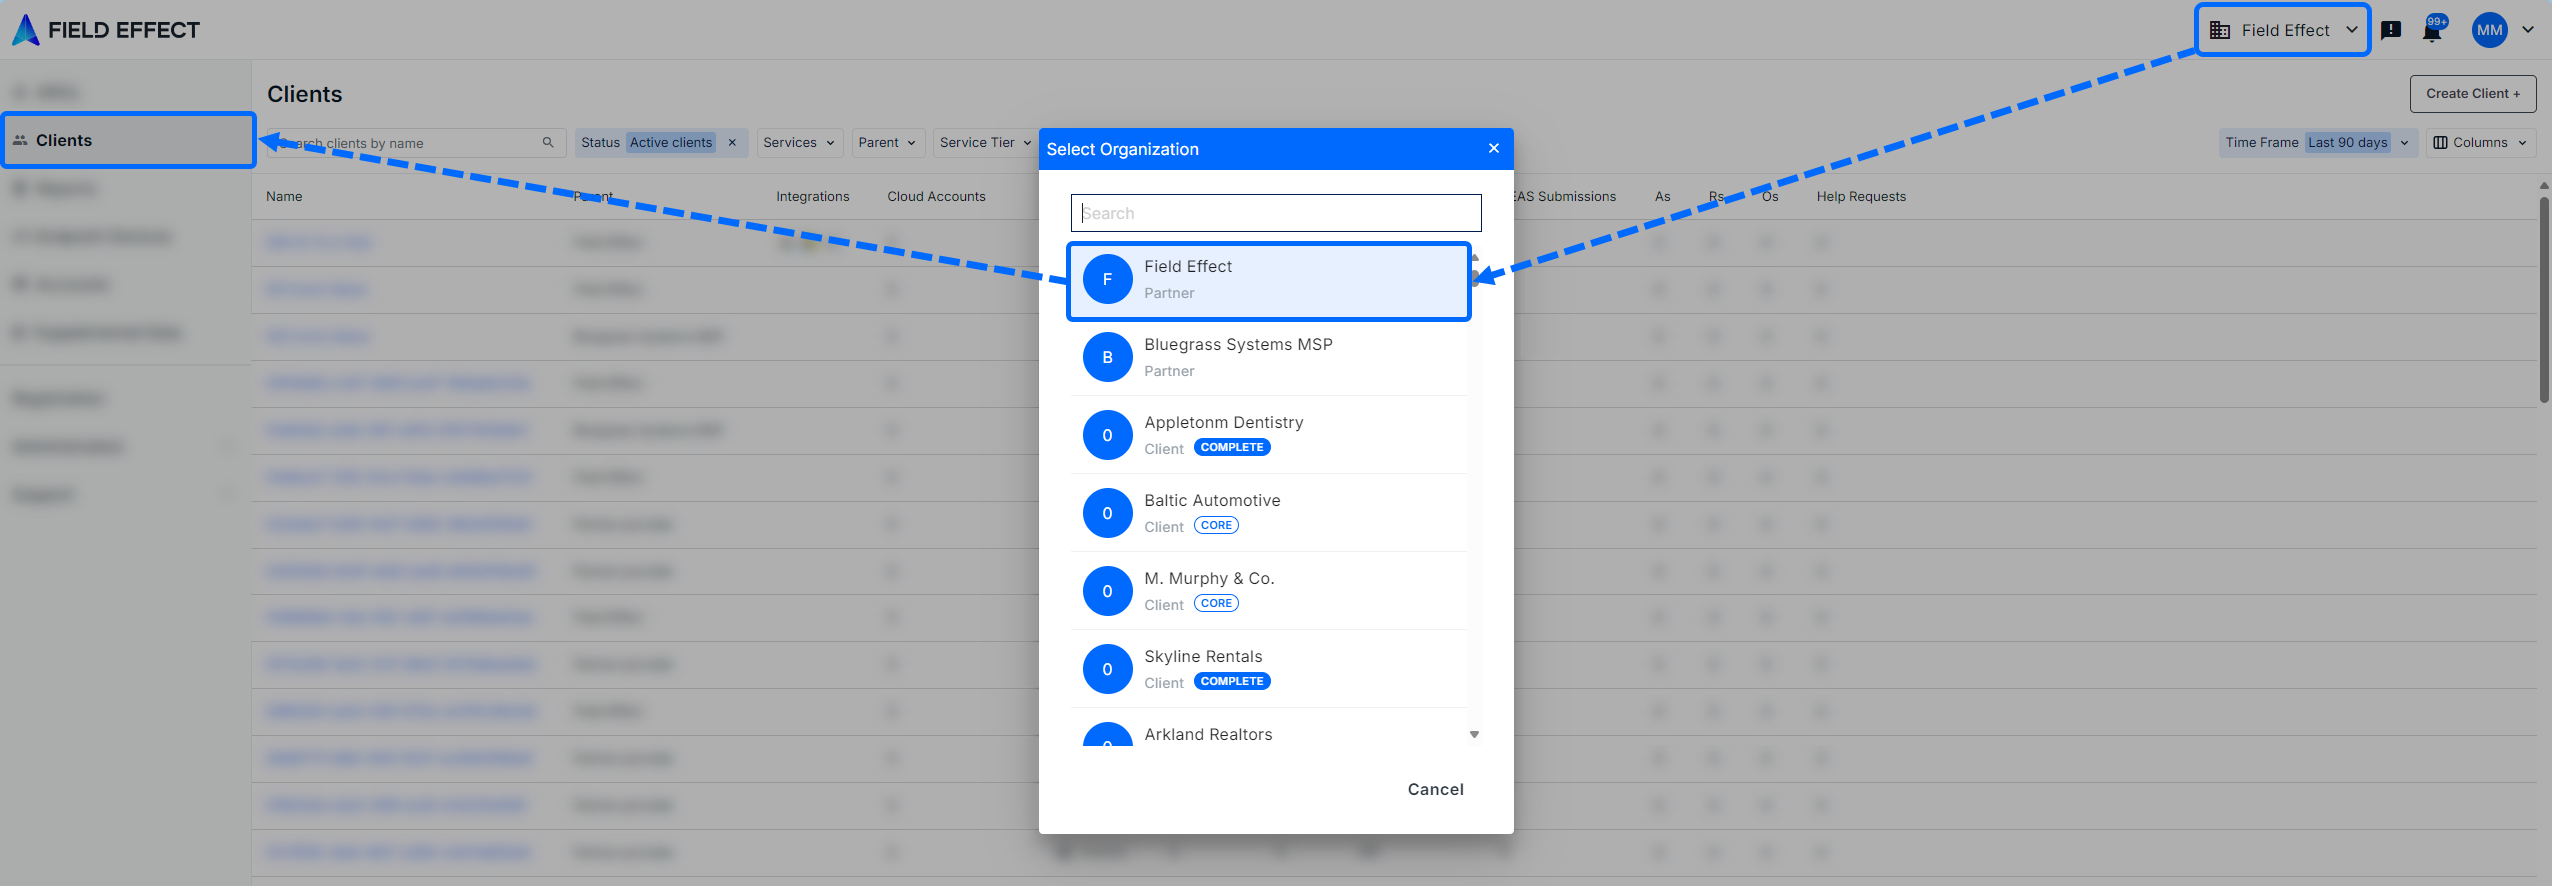Click the Clients people icon in sidebar
The height and width of the screenshot is (886, 2552).
(20, 140)
